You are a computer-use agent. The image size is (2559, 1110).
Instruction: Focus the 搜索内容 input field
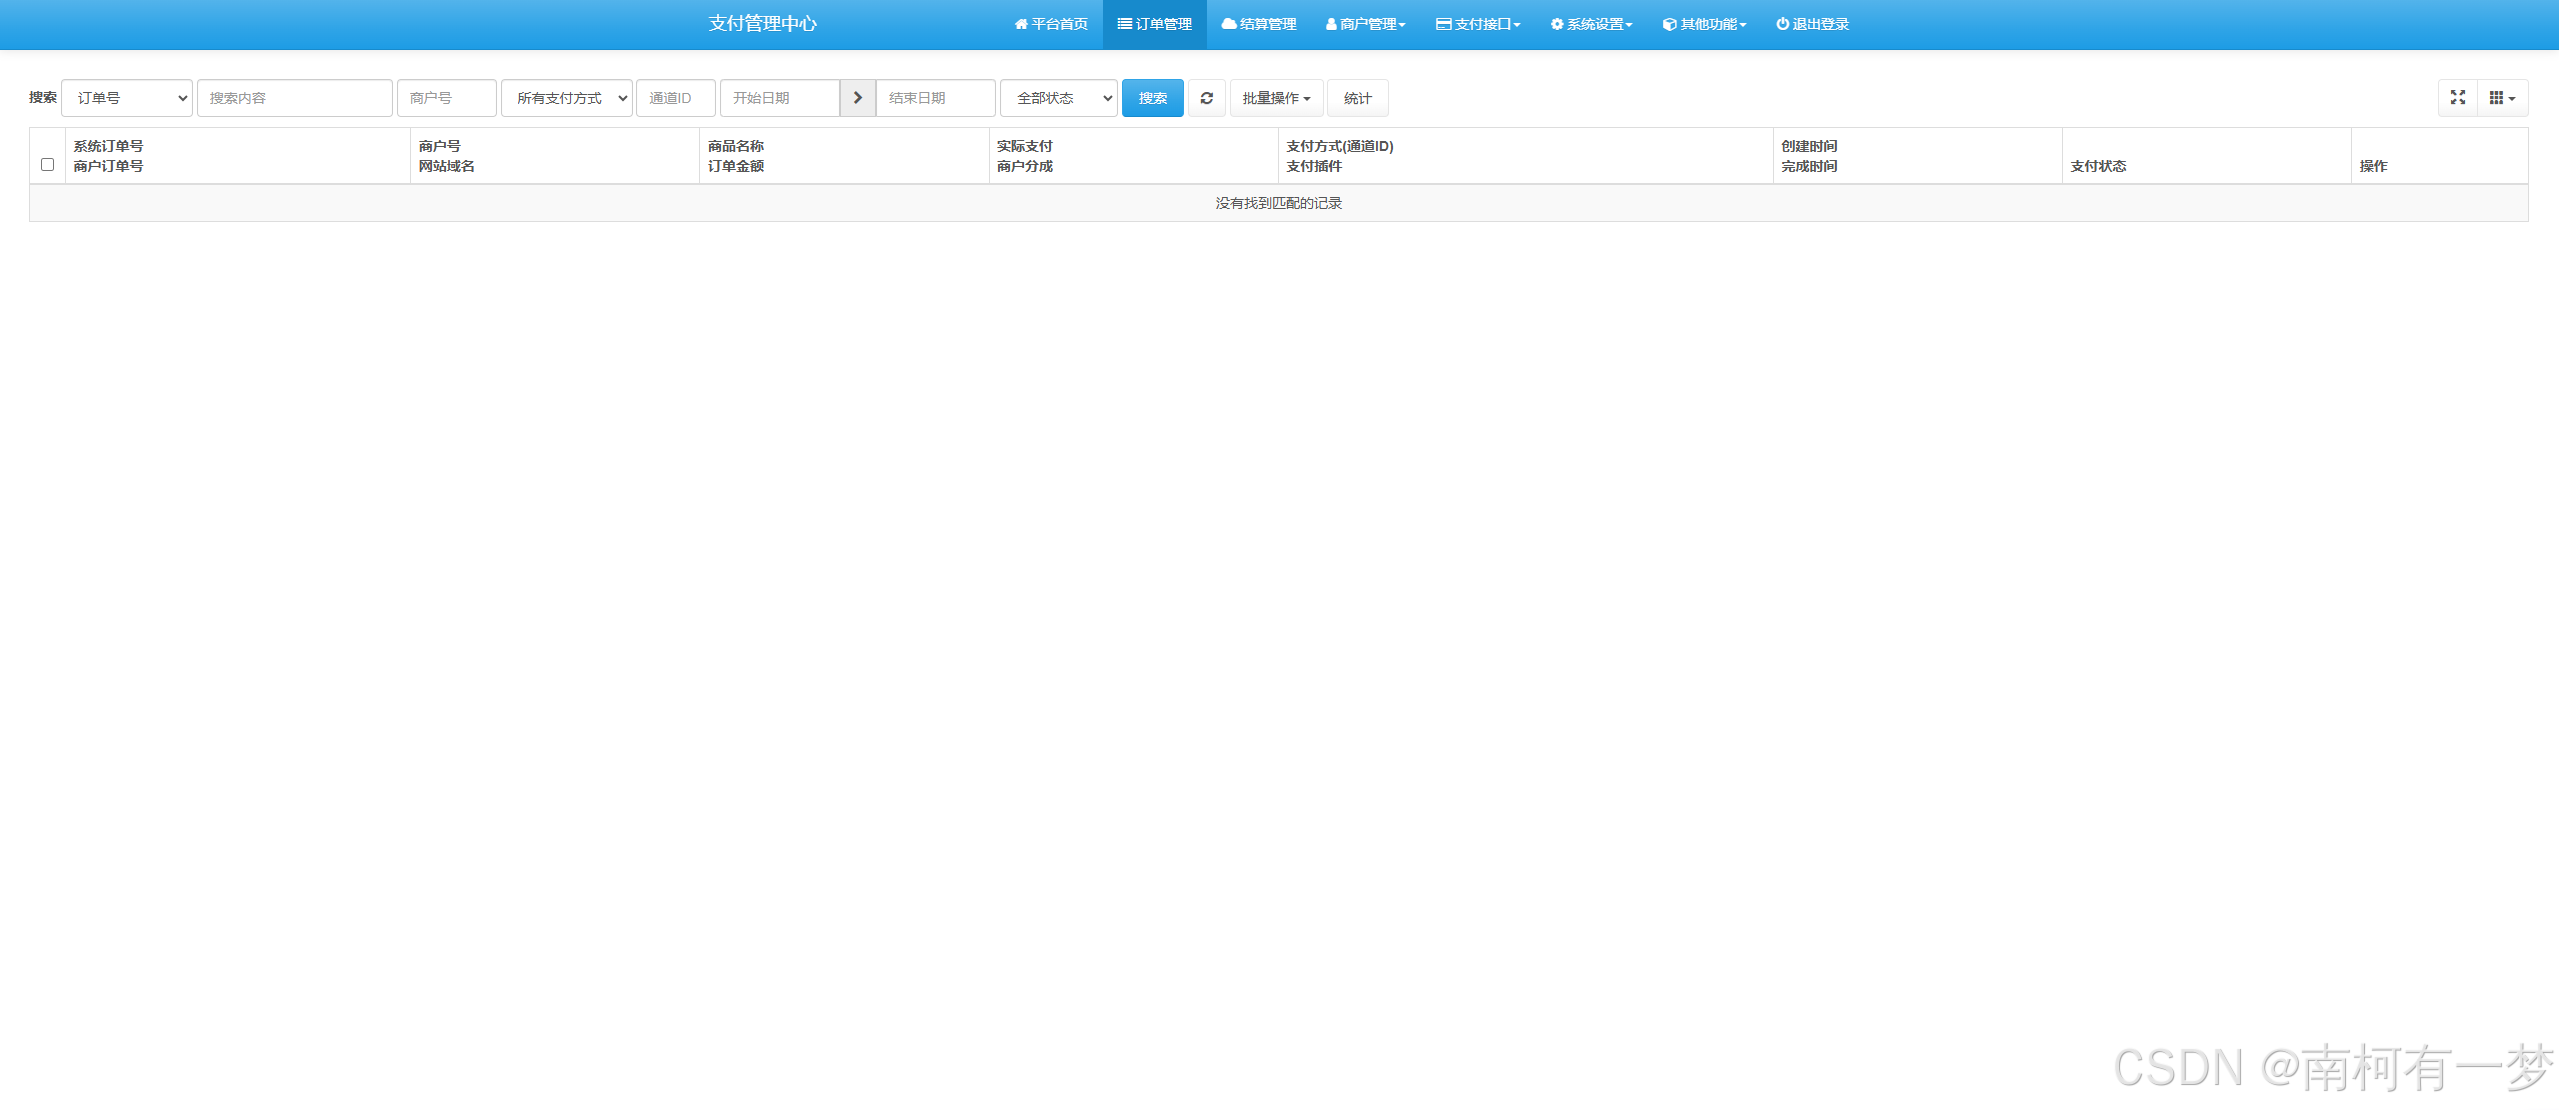tap(294, 98)
